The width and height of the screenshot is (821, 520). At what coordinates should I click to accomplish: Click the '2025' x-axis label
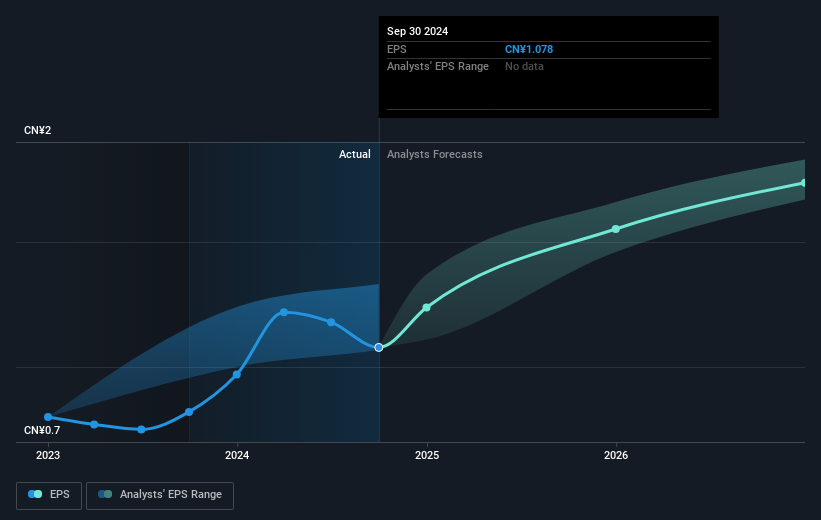pos(427,455)
